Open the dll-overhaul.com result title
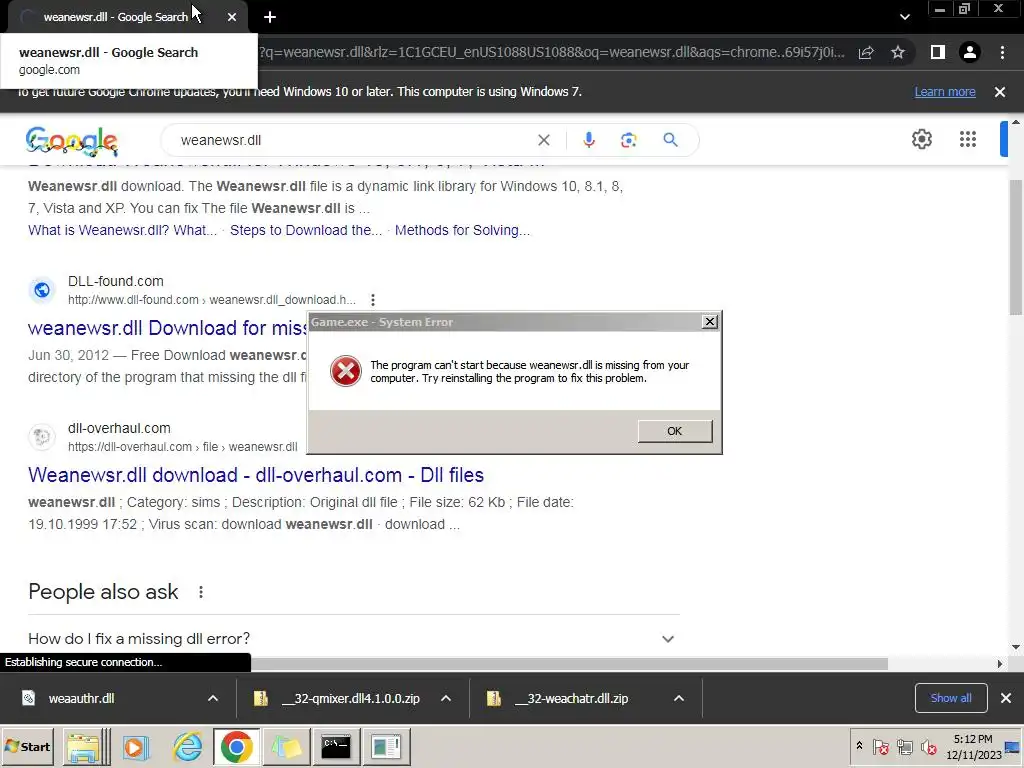This screenshot has width=1024, height=768. click(256, 475)
